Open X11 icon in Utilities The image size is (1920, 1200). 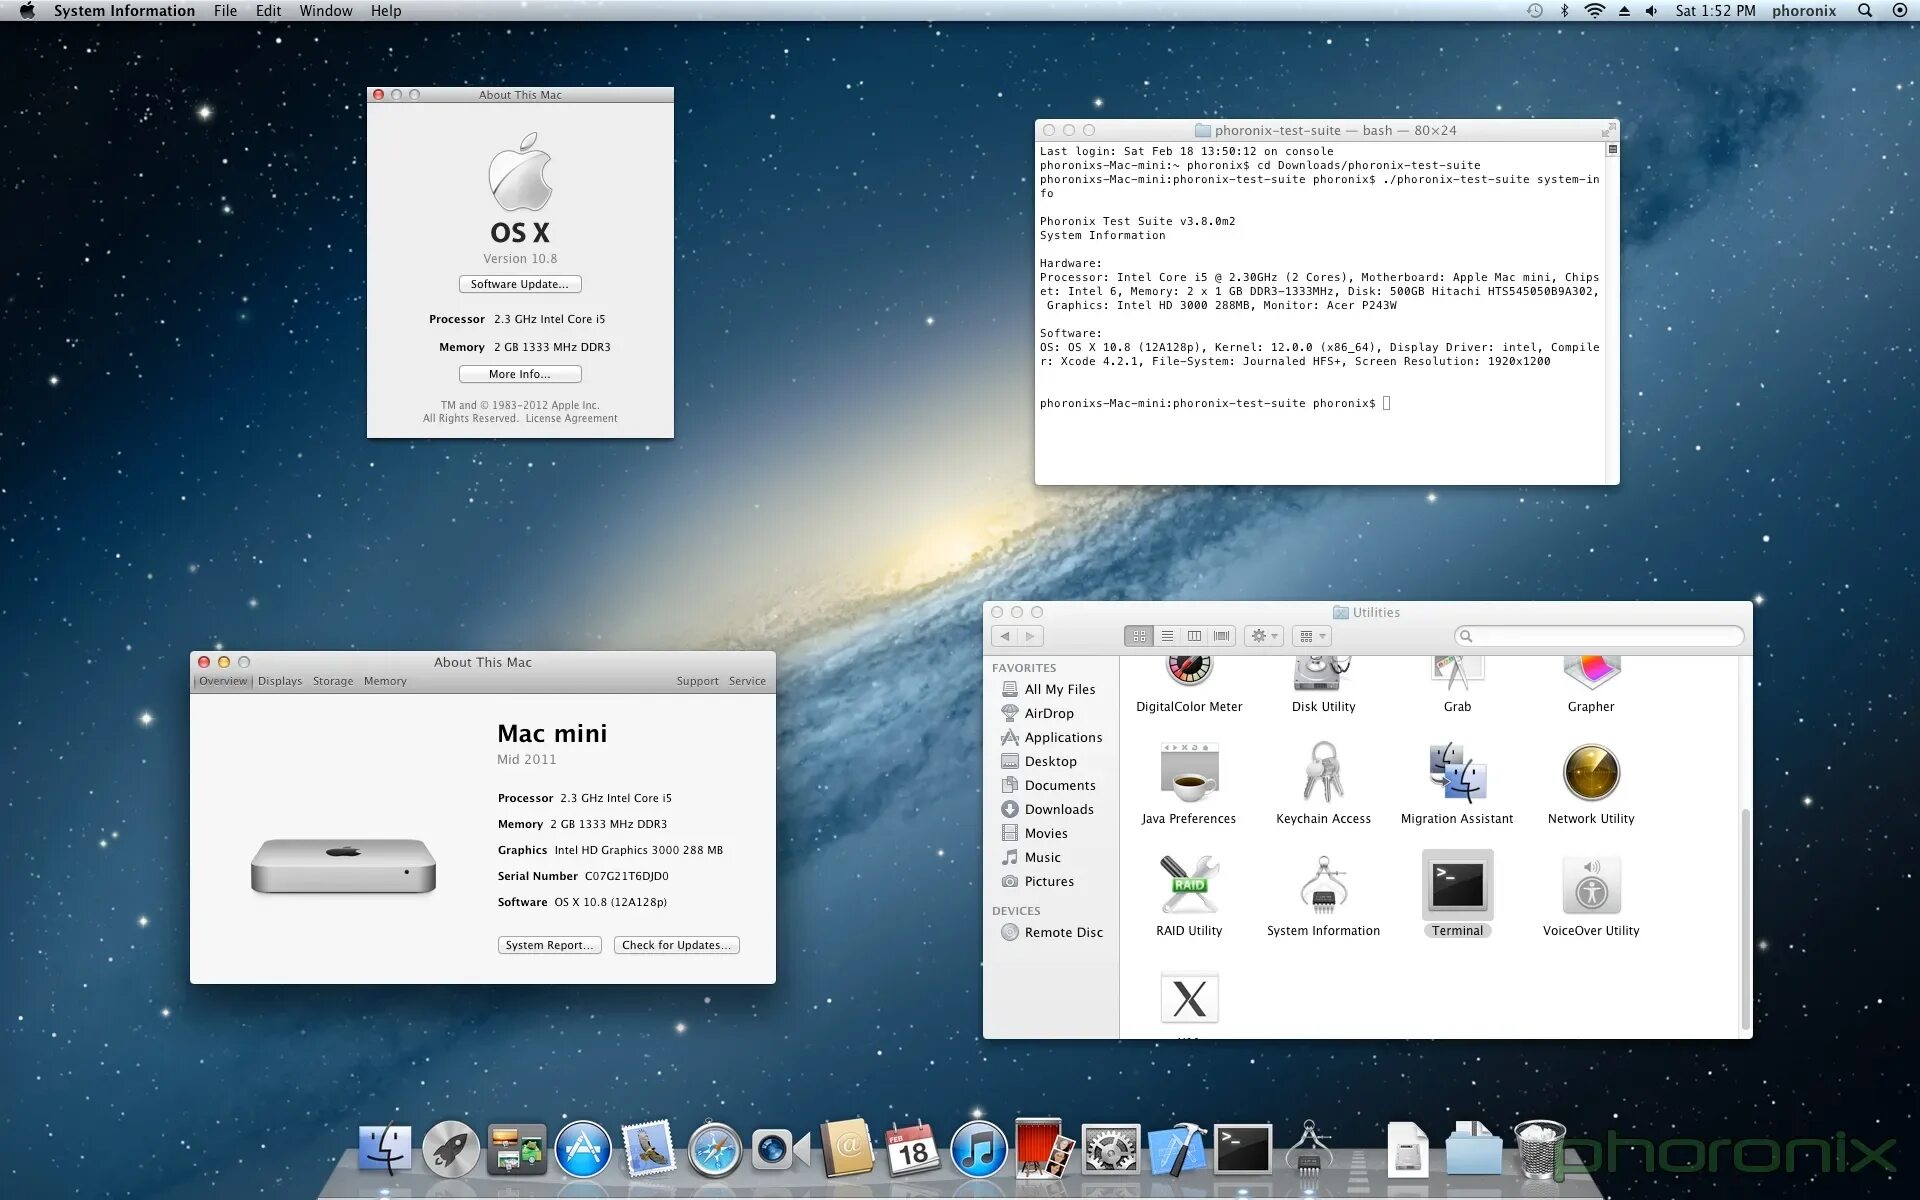tap(1189, 998)
